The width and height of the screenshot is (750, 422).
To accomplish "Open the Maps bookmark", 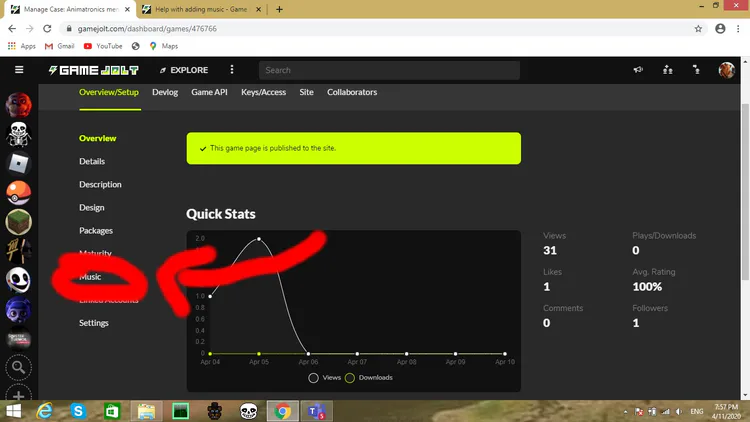I will pyautogui.click(x=164, y=46).
